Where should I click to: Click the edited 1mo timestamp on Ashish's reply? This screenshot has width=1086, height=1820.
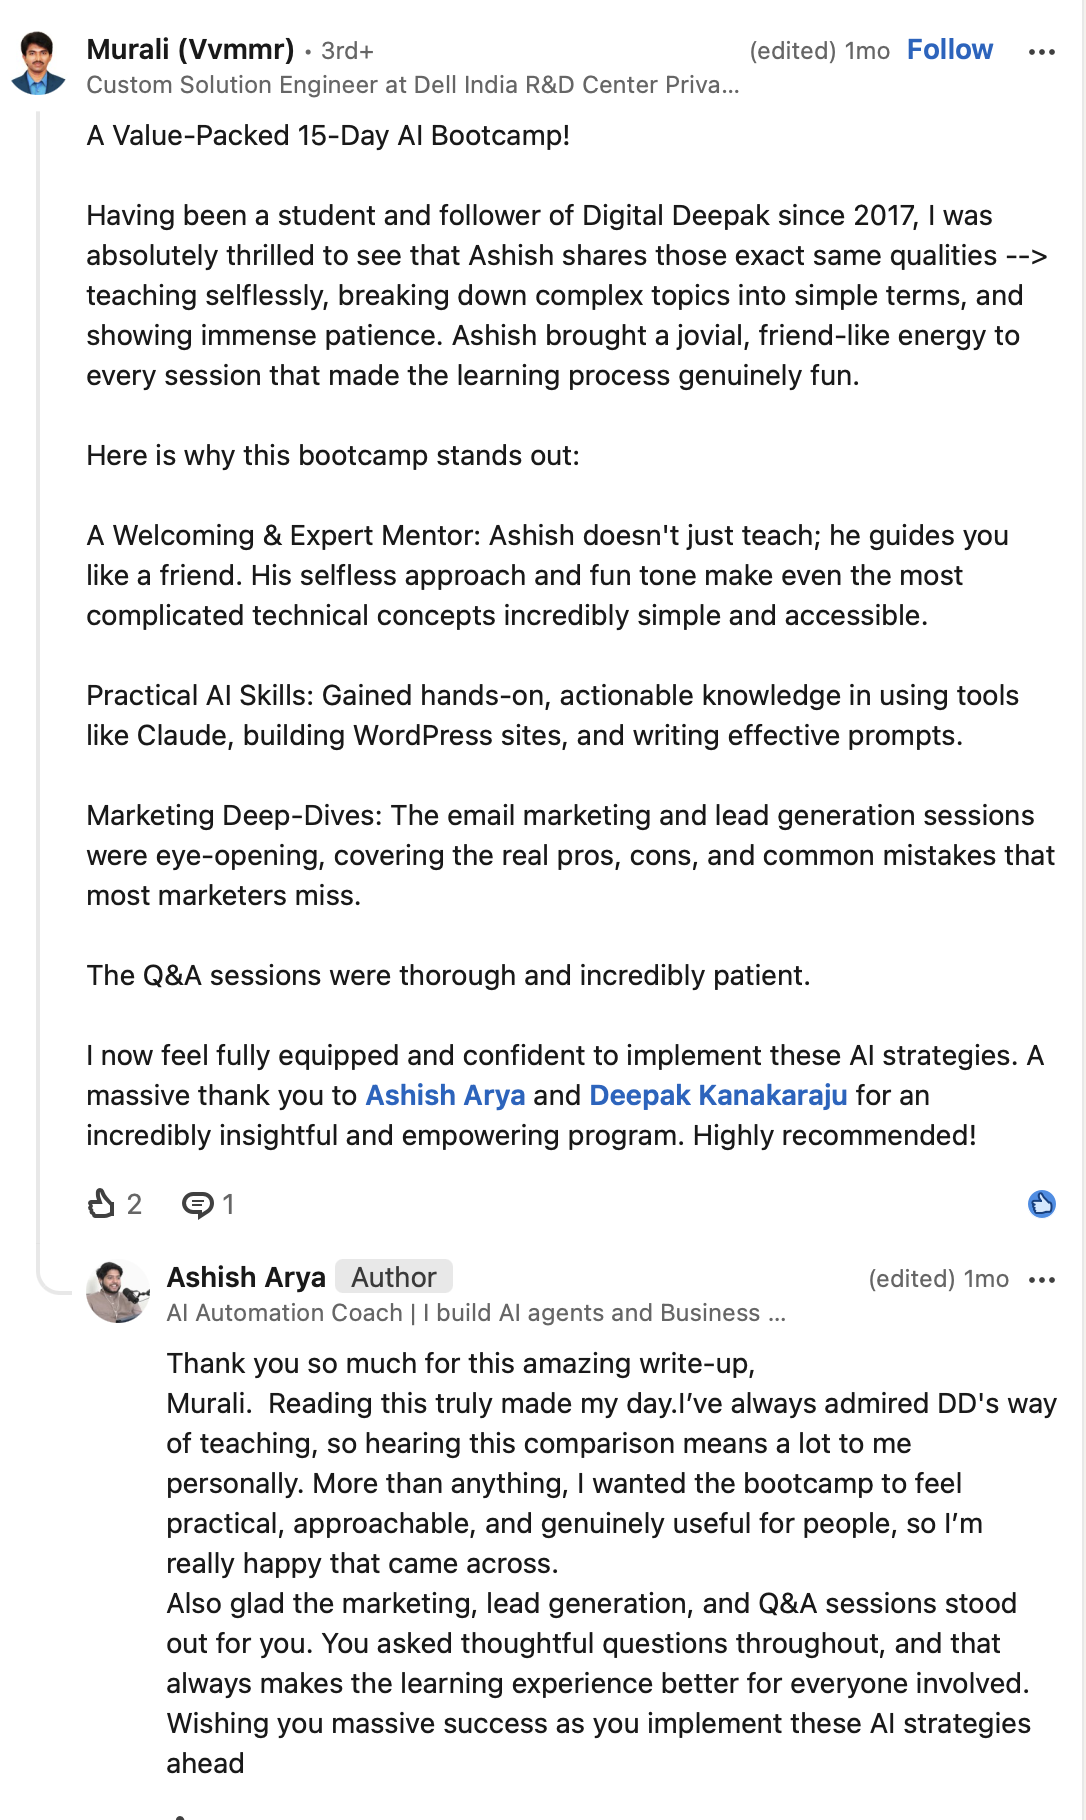pos(939,1279)
